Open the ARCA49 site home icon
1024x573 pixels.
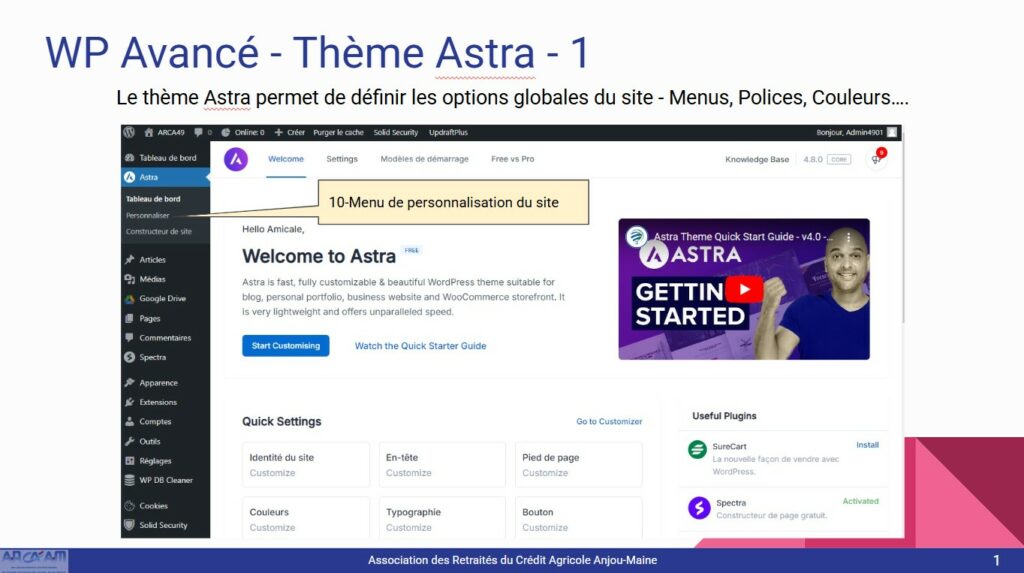click(x=149, y=132)
